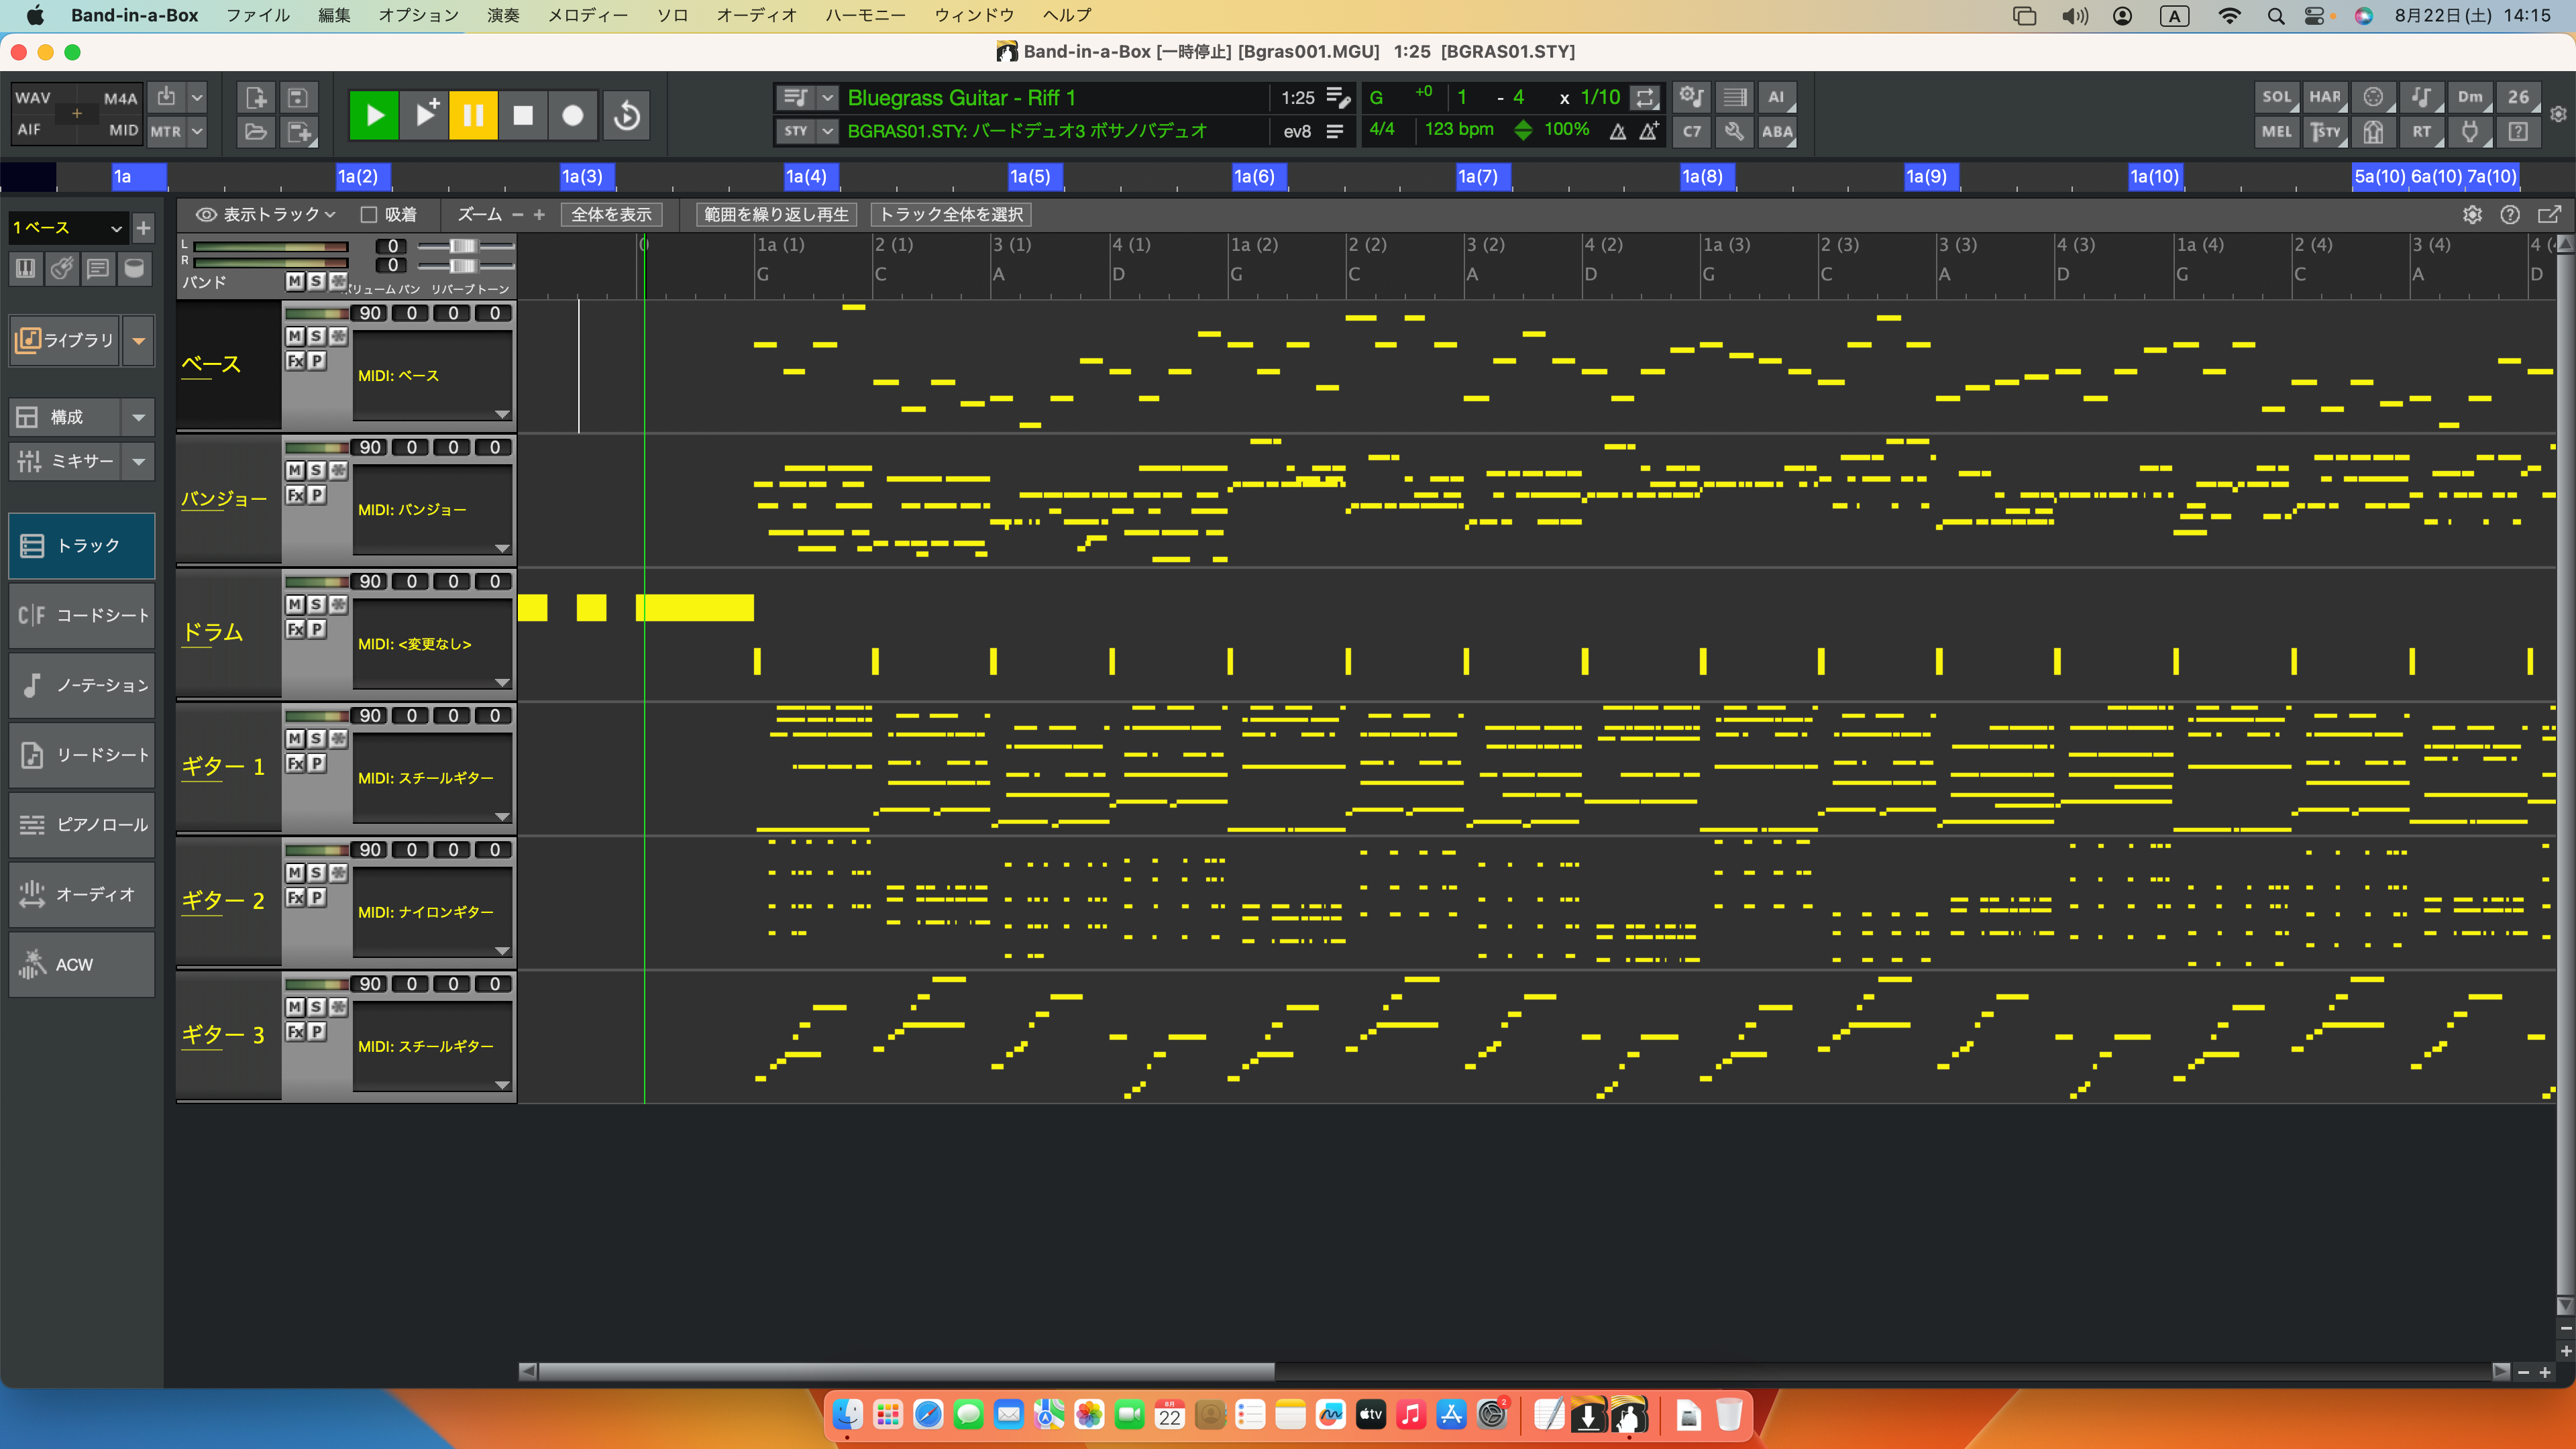This screenshot has height=1449, width=2576.
Task: Open the tracks panel help question mark
Action: pyautogui.click(x=2510, y=215)
